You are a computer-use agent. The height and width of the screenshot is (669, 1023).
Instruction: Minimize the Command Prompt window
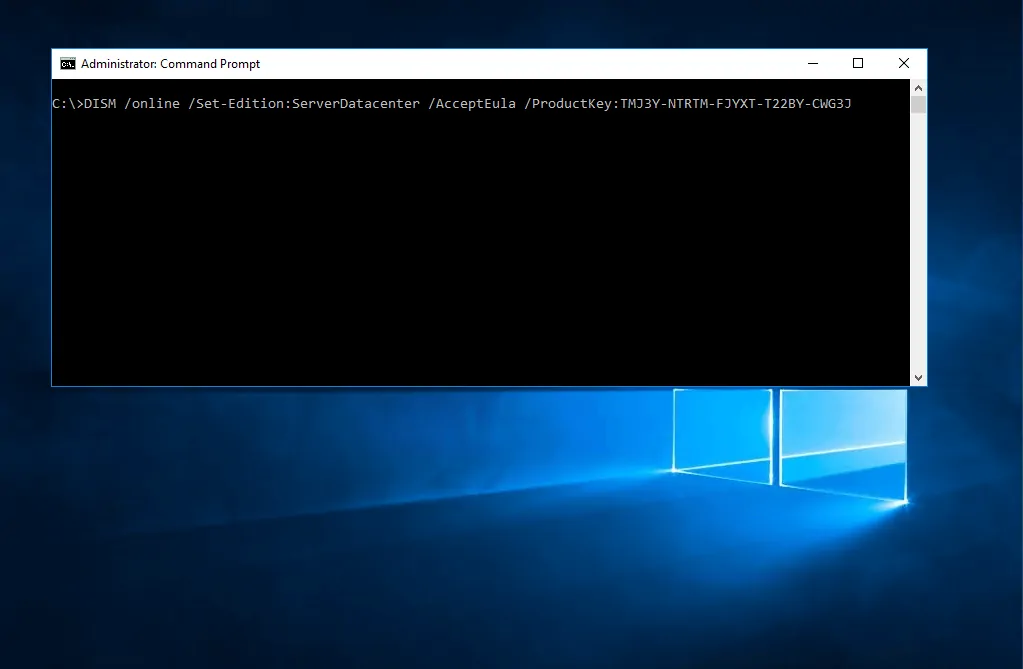(x=812, y=63)
